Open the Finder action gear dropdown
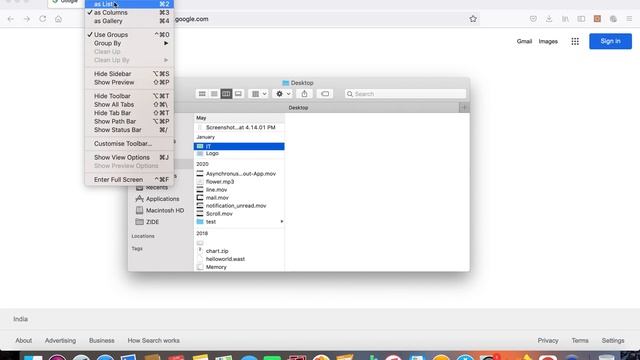The height and width of the screenshot is (360, 640). (282, 94)
